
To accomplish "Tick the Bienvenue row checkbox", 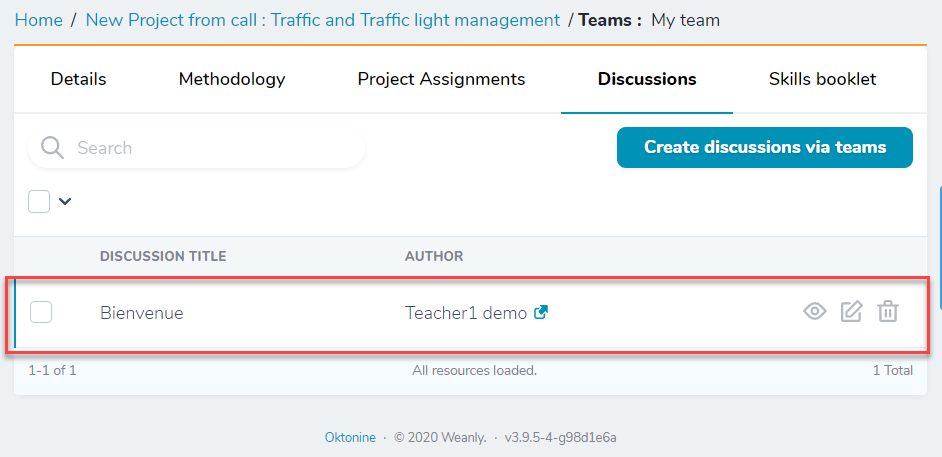I will pyautogui.click(x=41, y=312).
